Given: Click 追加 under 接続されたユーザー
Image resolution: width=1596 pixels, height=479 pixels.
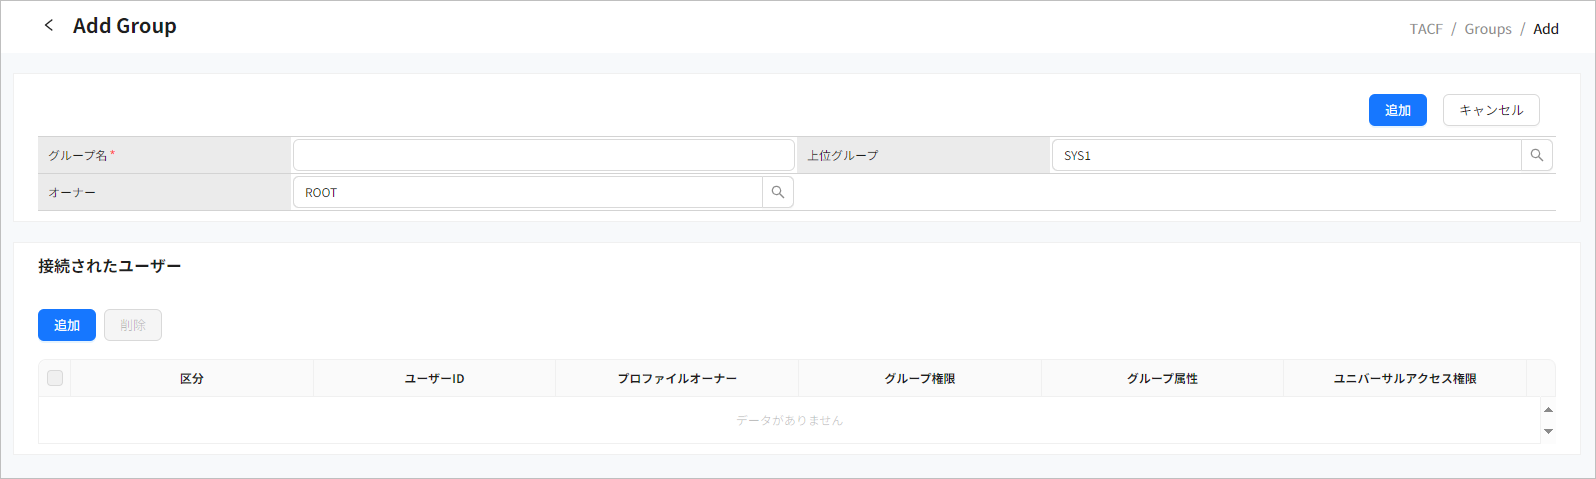Looking at the screenshot, I should pos(67,325).
